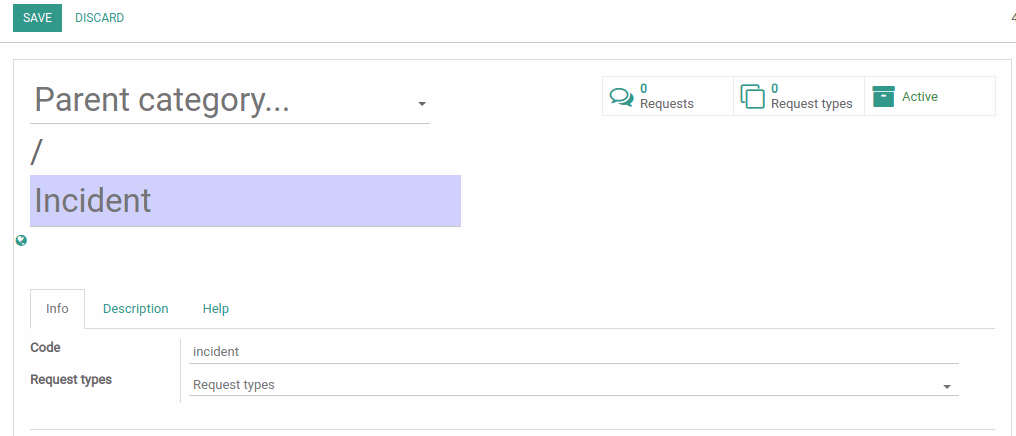
Task: Select the Info tab
Action: [x=57, y=309]
